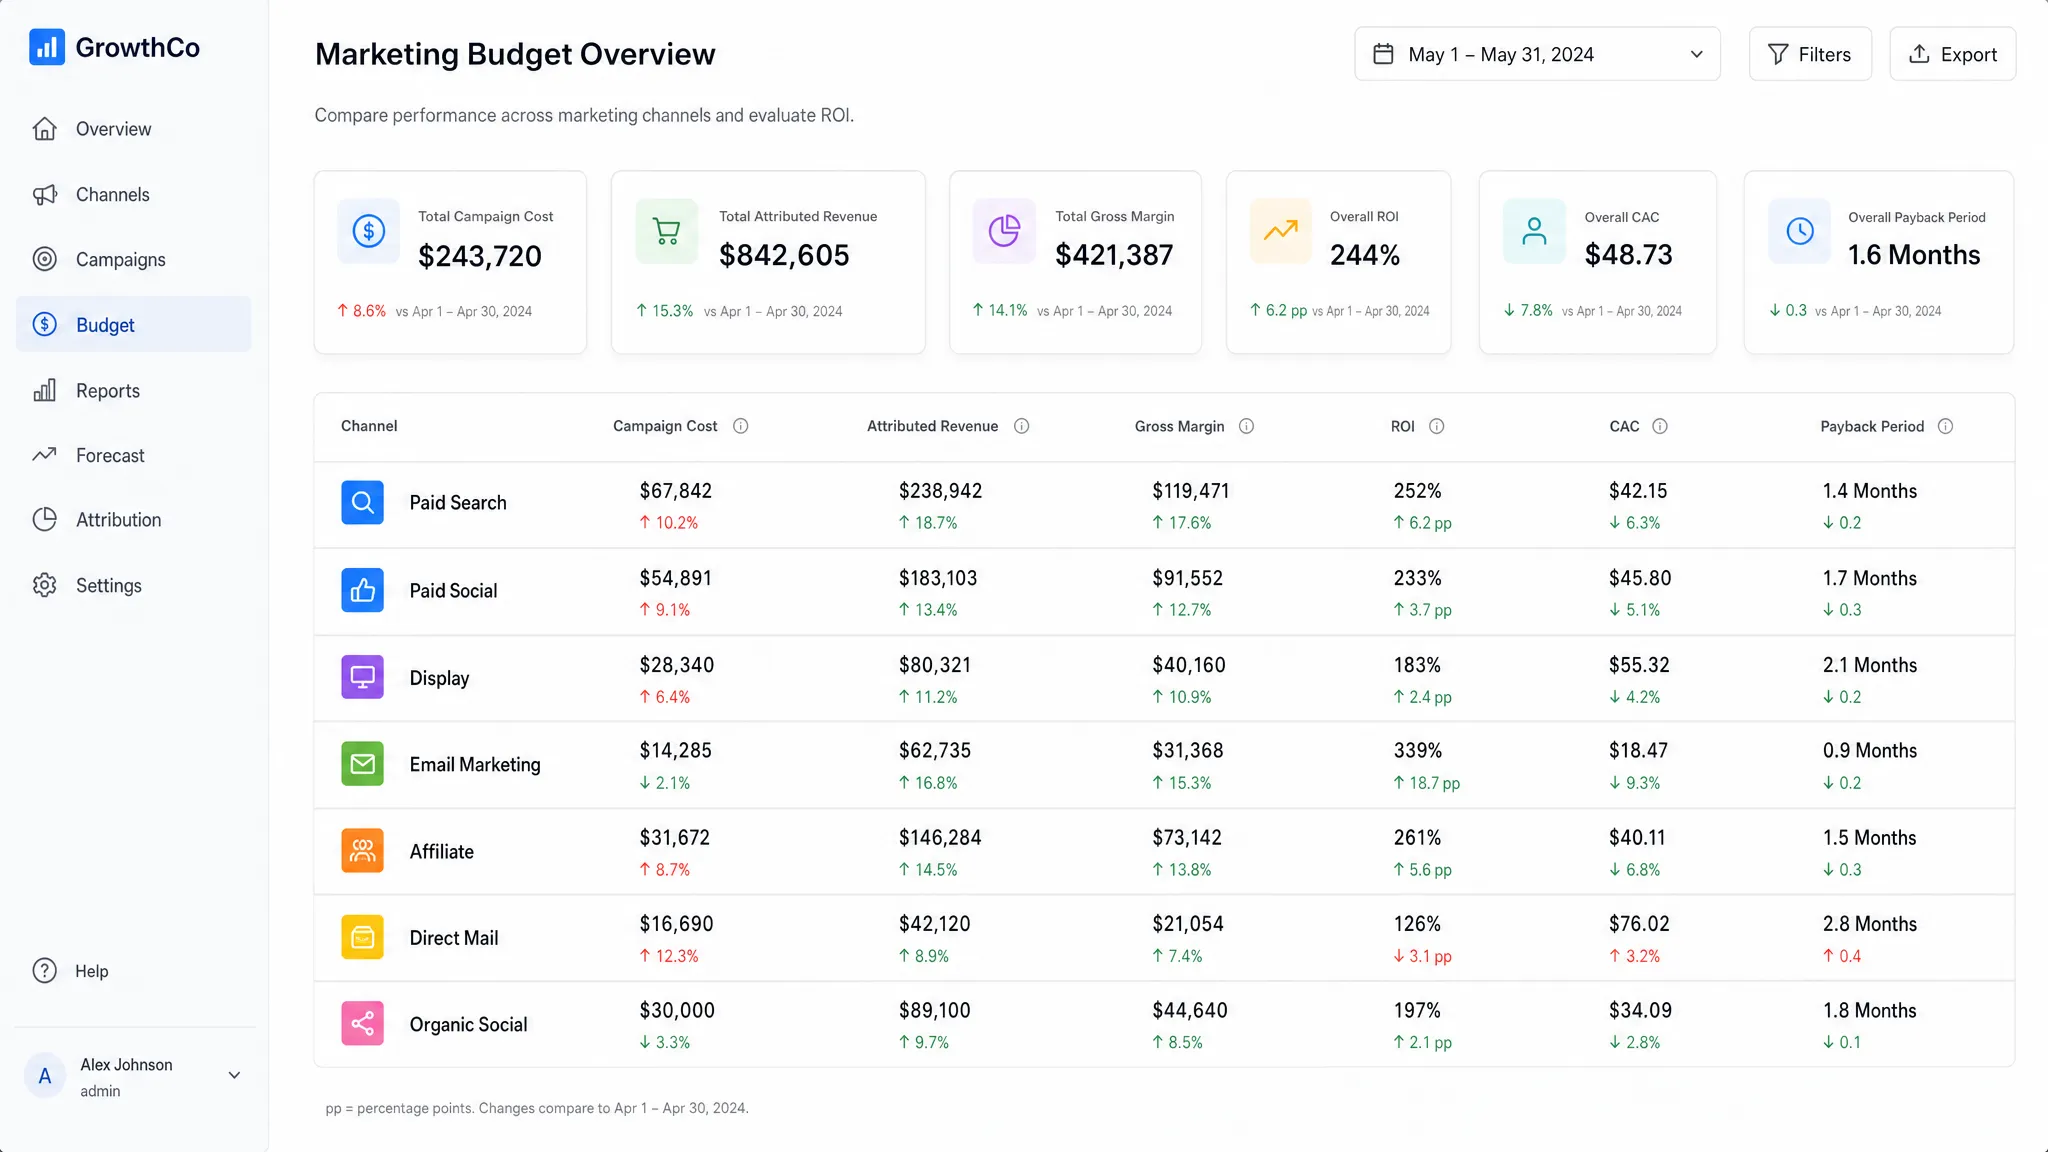Click the Total Campaign Cost dollar icon
Screen dimensions: 2048x1152
pos(368,232)
